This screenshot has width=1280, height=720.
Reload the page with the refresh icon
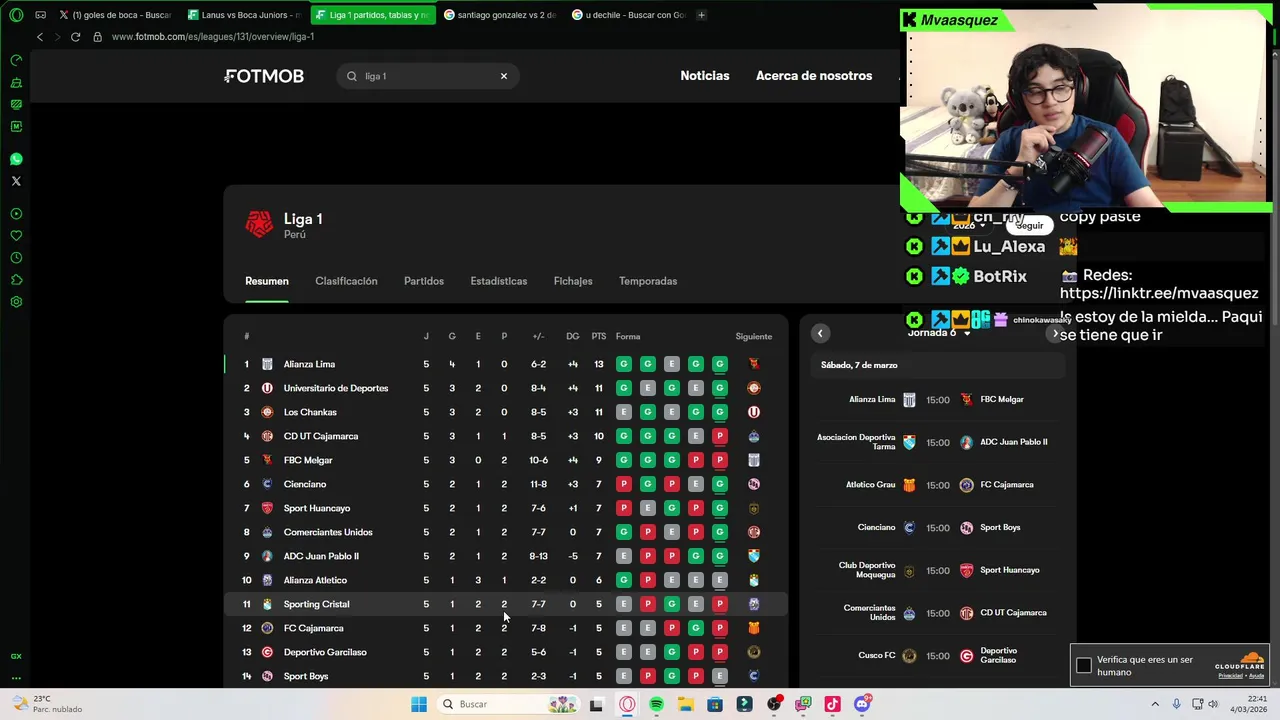click(x=75, y=37)
